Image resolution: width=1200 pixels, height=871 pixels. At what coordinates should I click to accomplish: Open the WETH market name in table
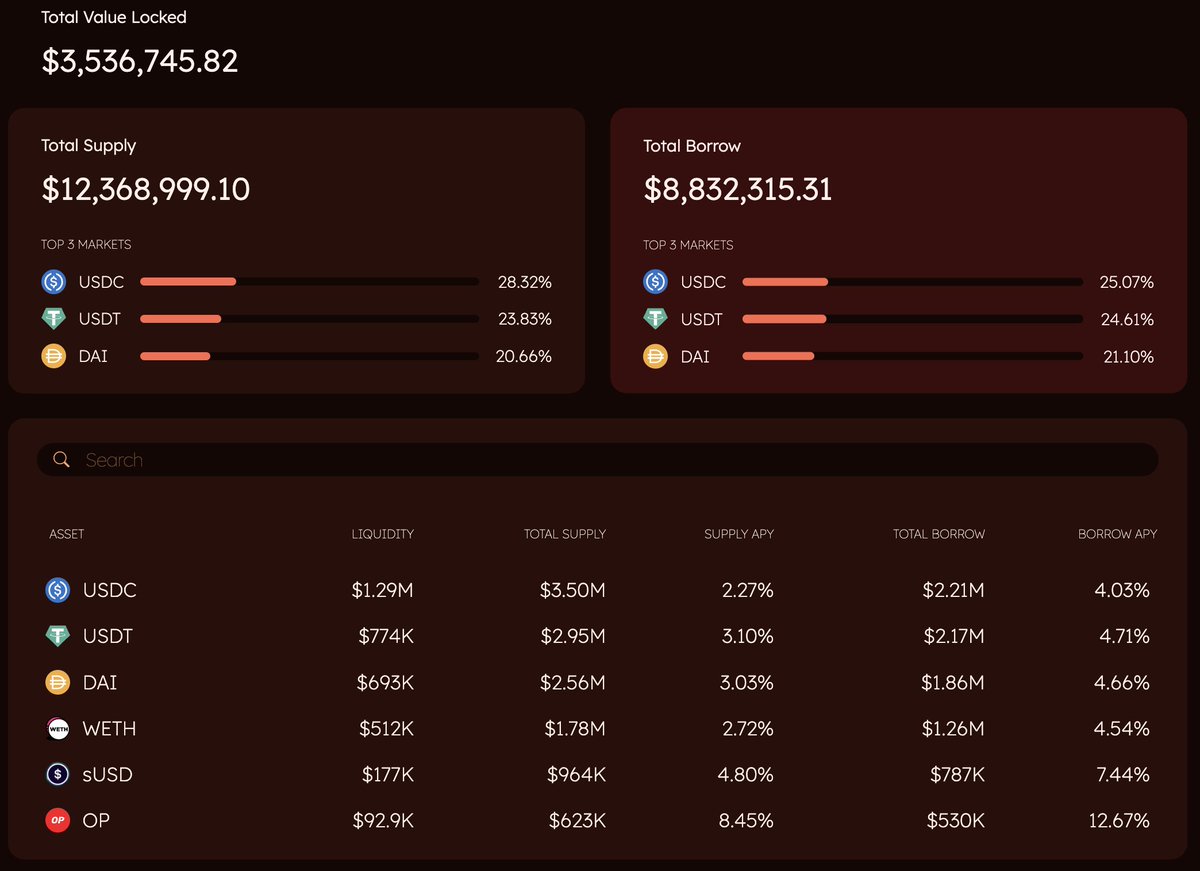tap(110, 728)
